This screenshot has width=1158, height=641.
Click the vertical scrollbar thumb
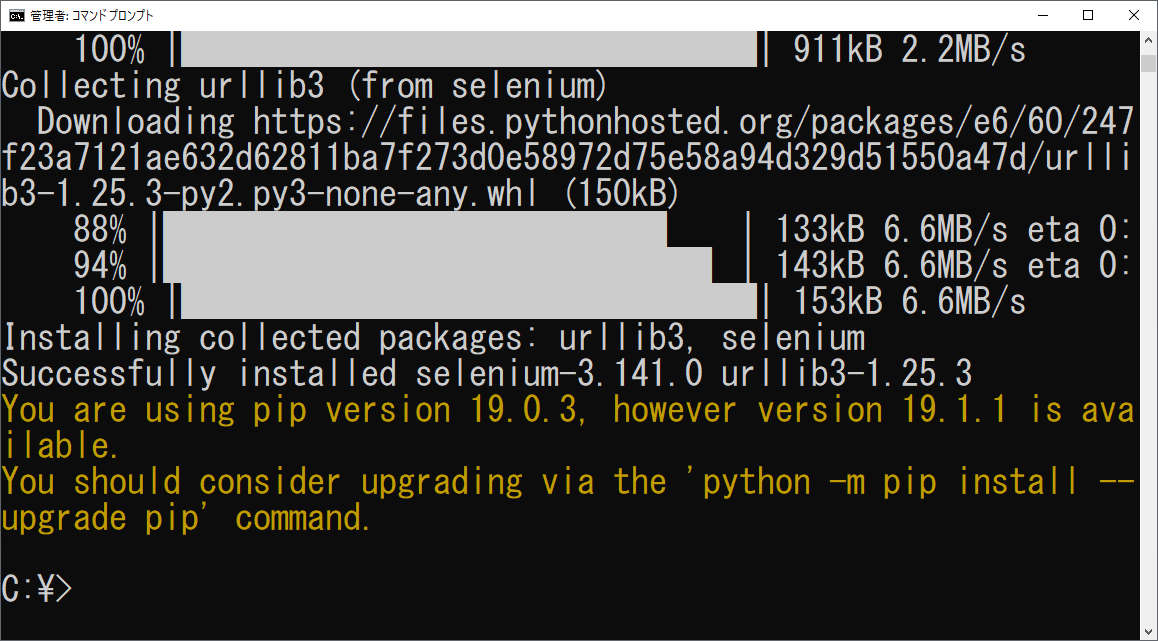pos(1148,64)
